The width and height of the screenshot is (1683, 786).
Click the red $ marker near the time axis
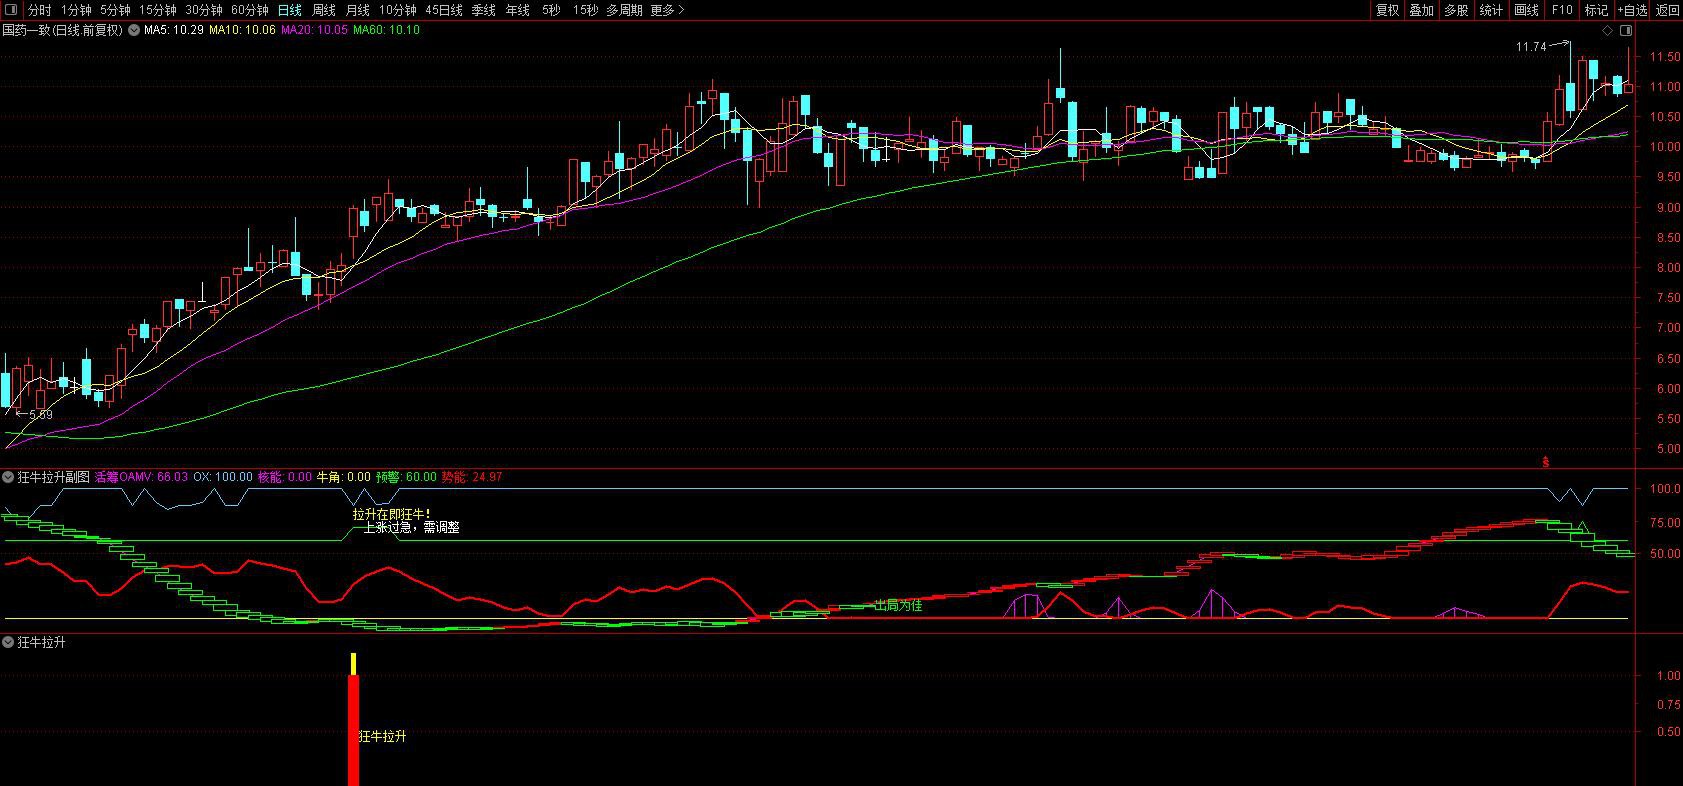1545,461
